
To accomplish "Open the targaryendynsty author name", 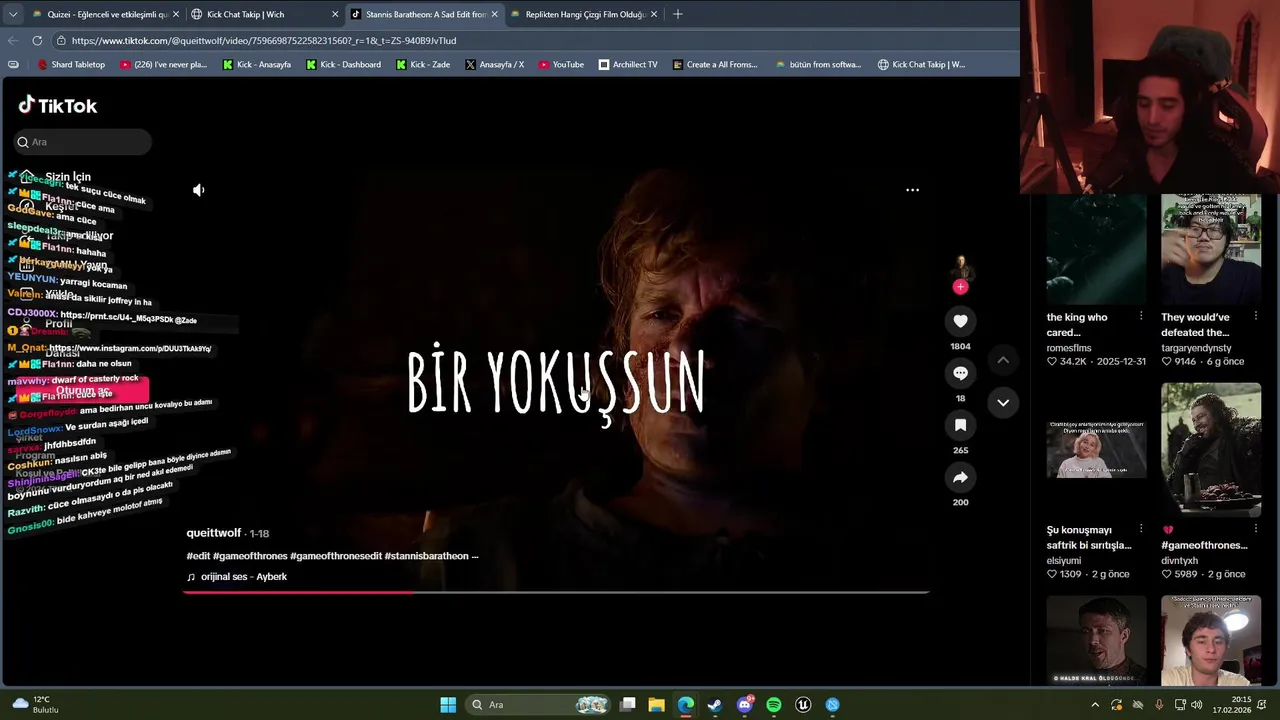I will click(x=1196, y=348).
